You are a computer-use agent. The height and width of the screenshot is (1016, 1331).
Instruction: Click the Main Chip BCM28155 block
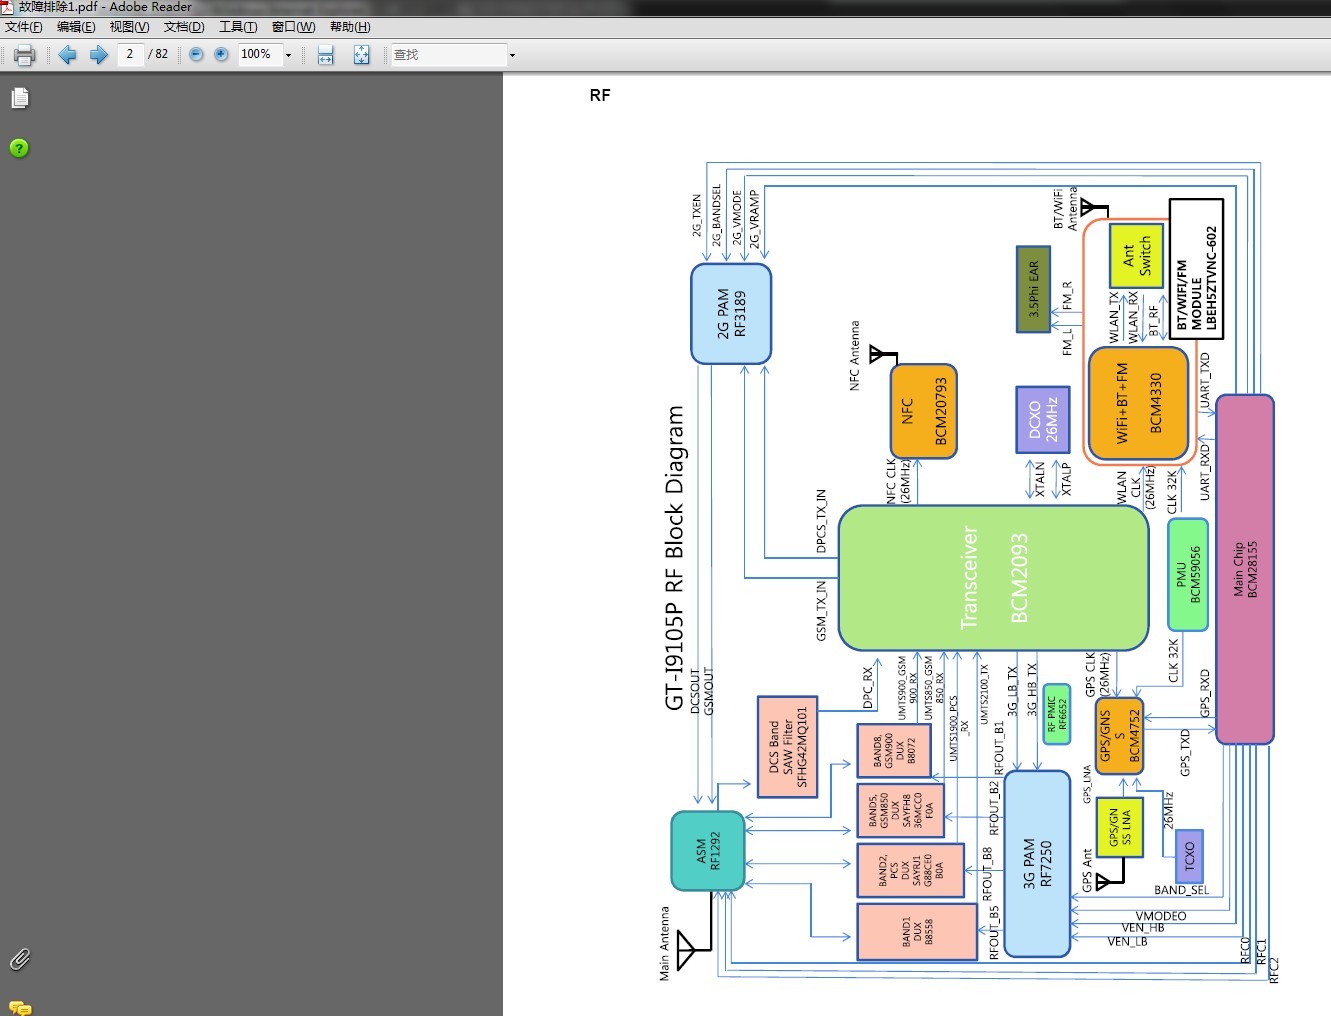(x=1245, y=569)
